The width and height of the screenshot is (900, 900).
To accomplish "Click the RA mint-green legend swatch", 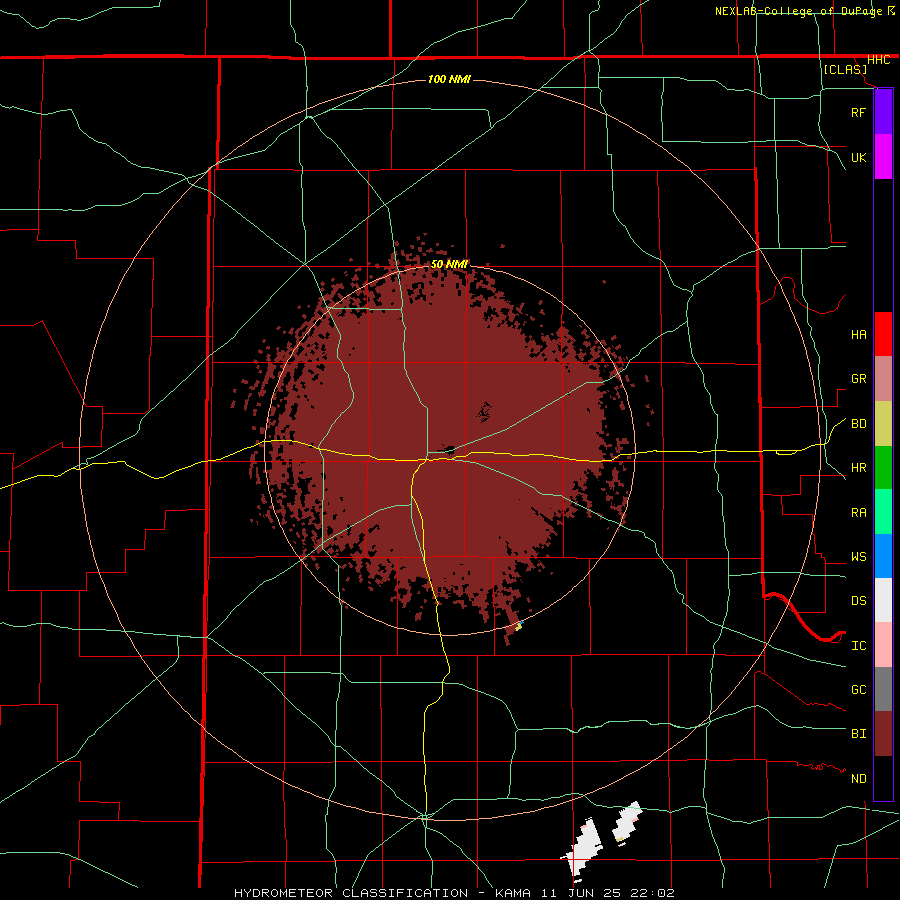I will (883, 512).
